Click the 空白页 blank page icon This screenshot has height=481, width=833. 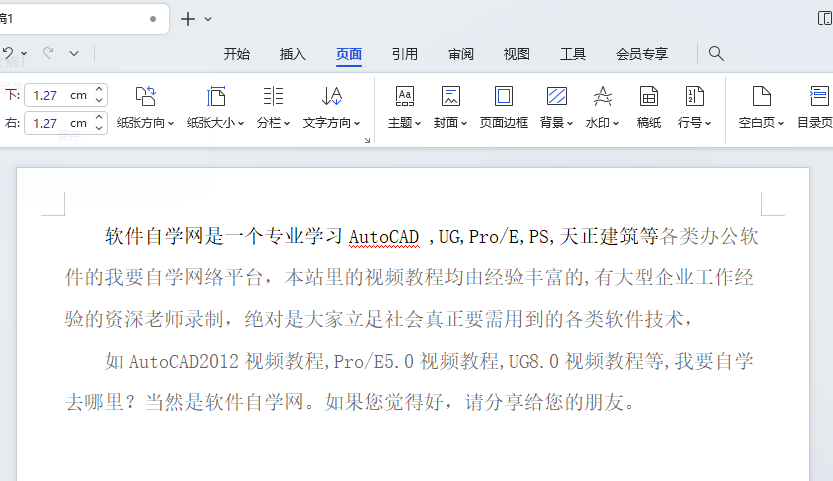click(762, 96)
